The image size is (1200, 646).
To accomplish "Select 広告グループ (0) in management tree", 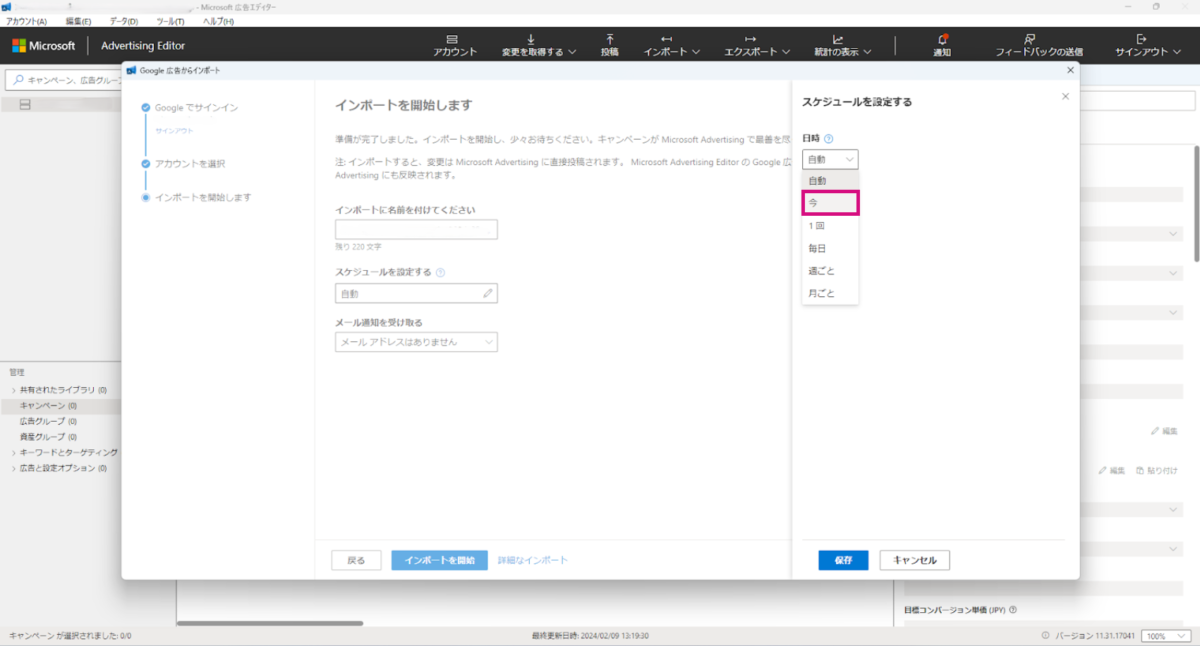I will click(x=48, y=421).
